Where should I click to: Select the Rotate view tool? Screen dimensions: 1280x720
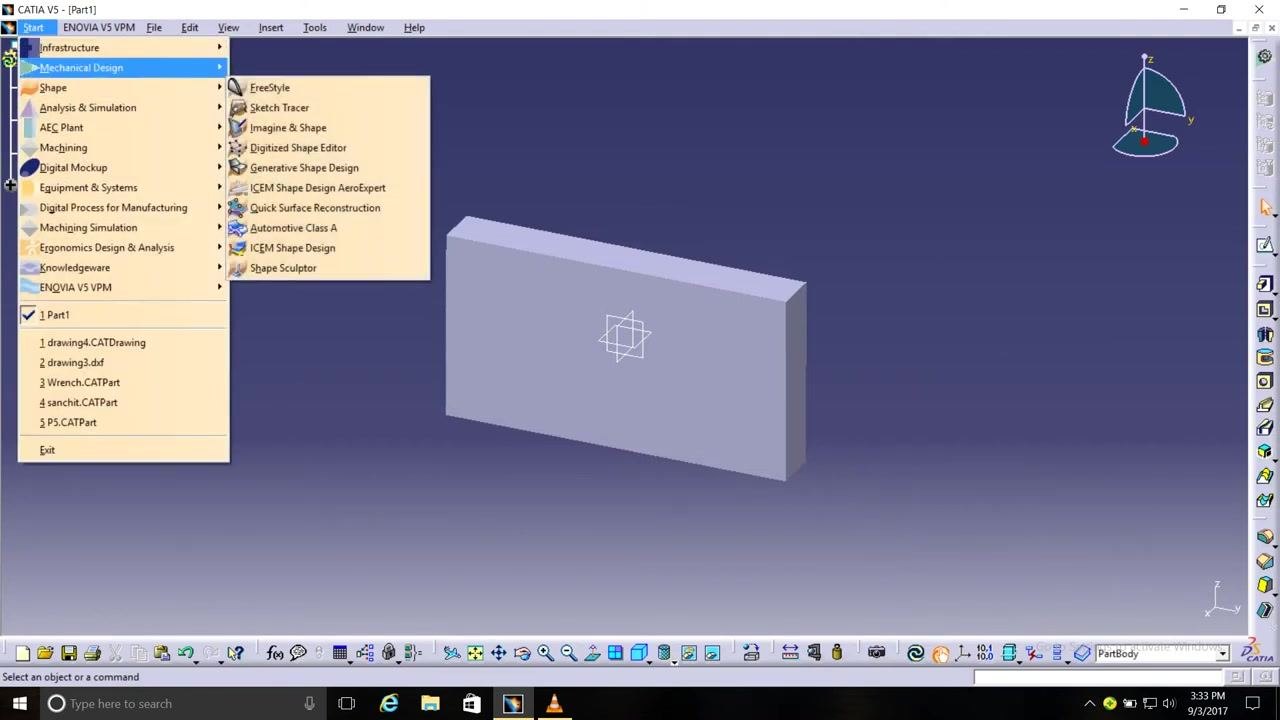[521, 653]
